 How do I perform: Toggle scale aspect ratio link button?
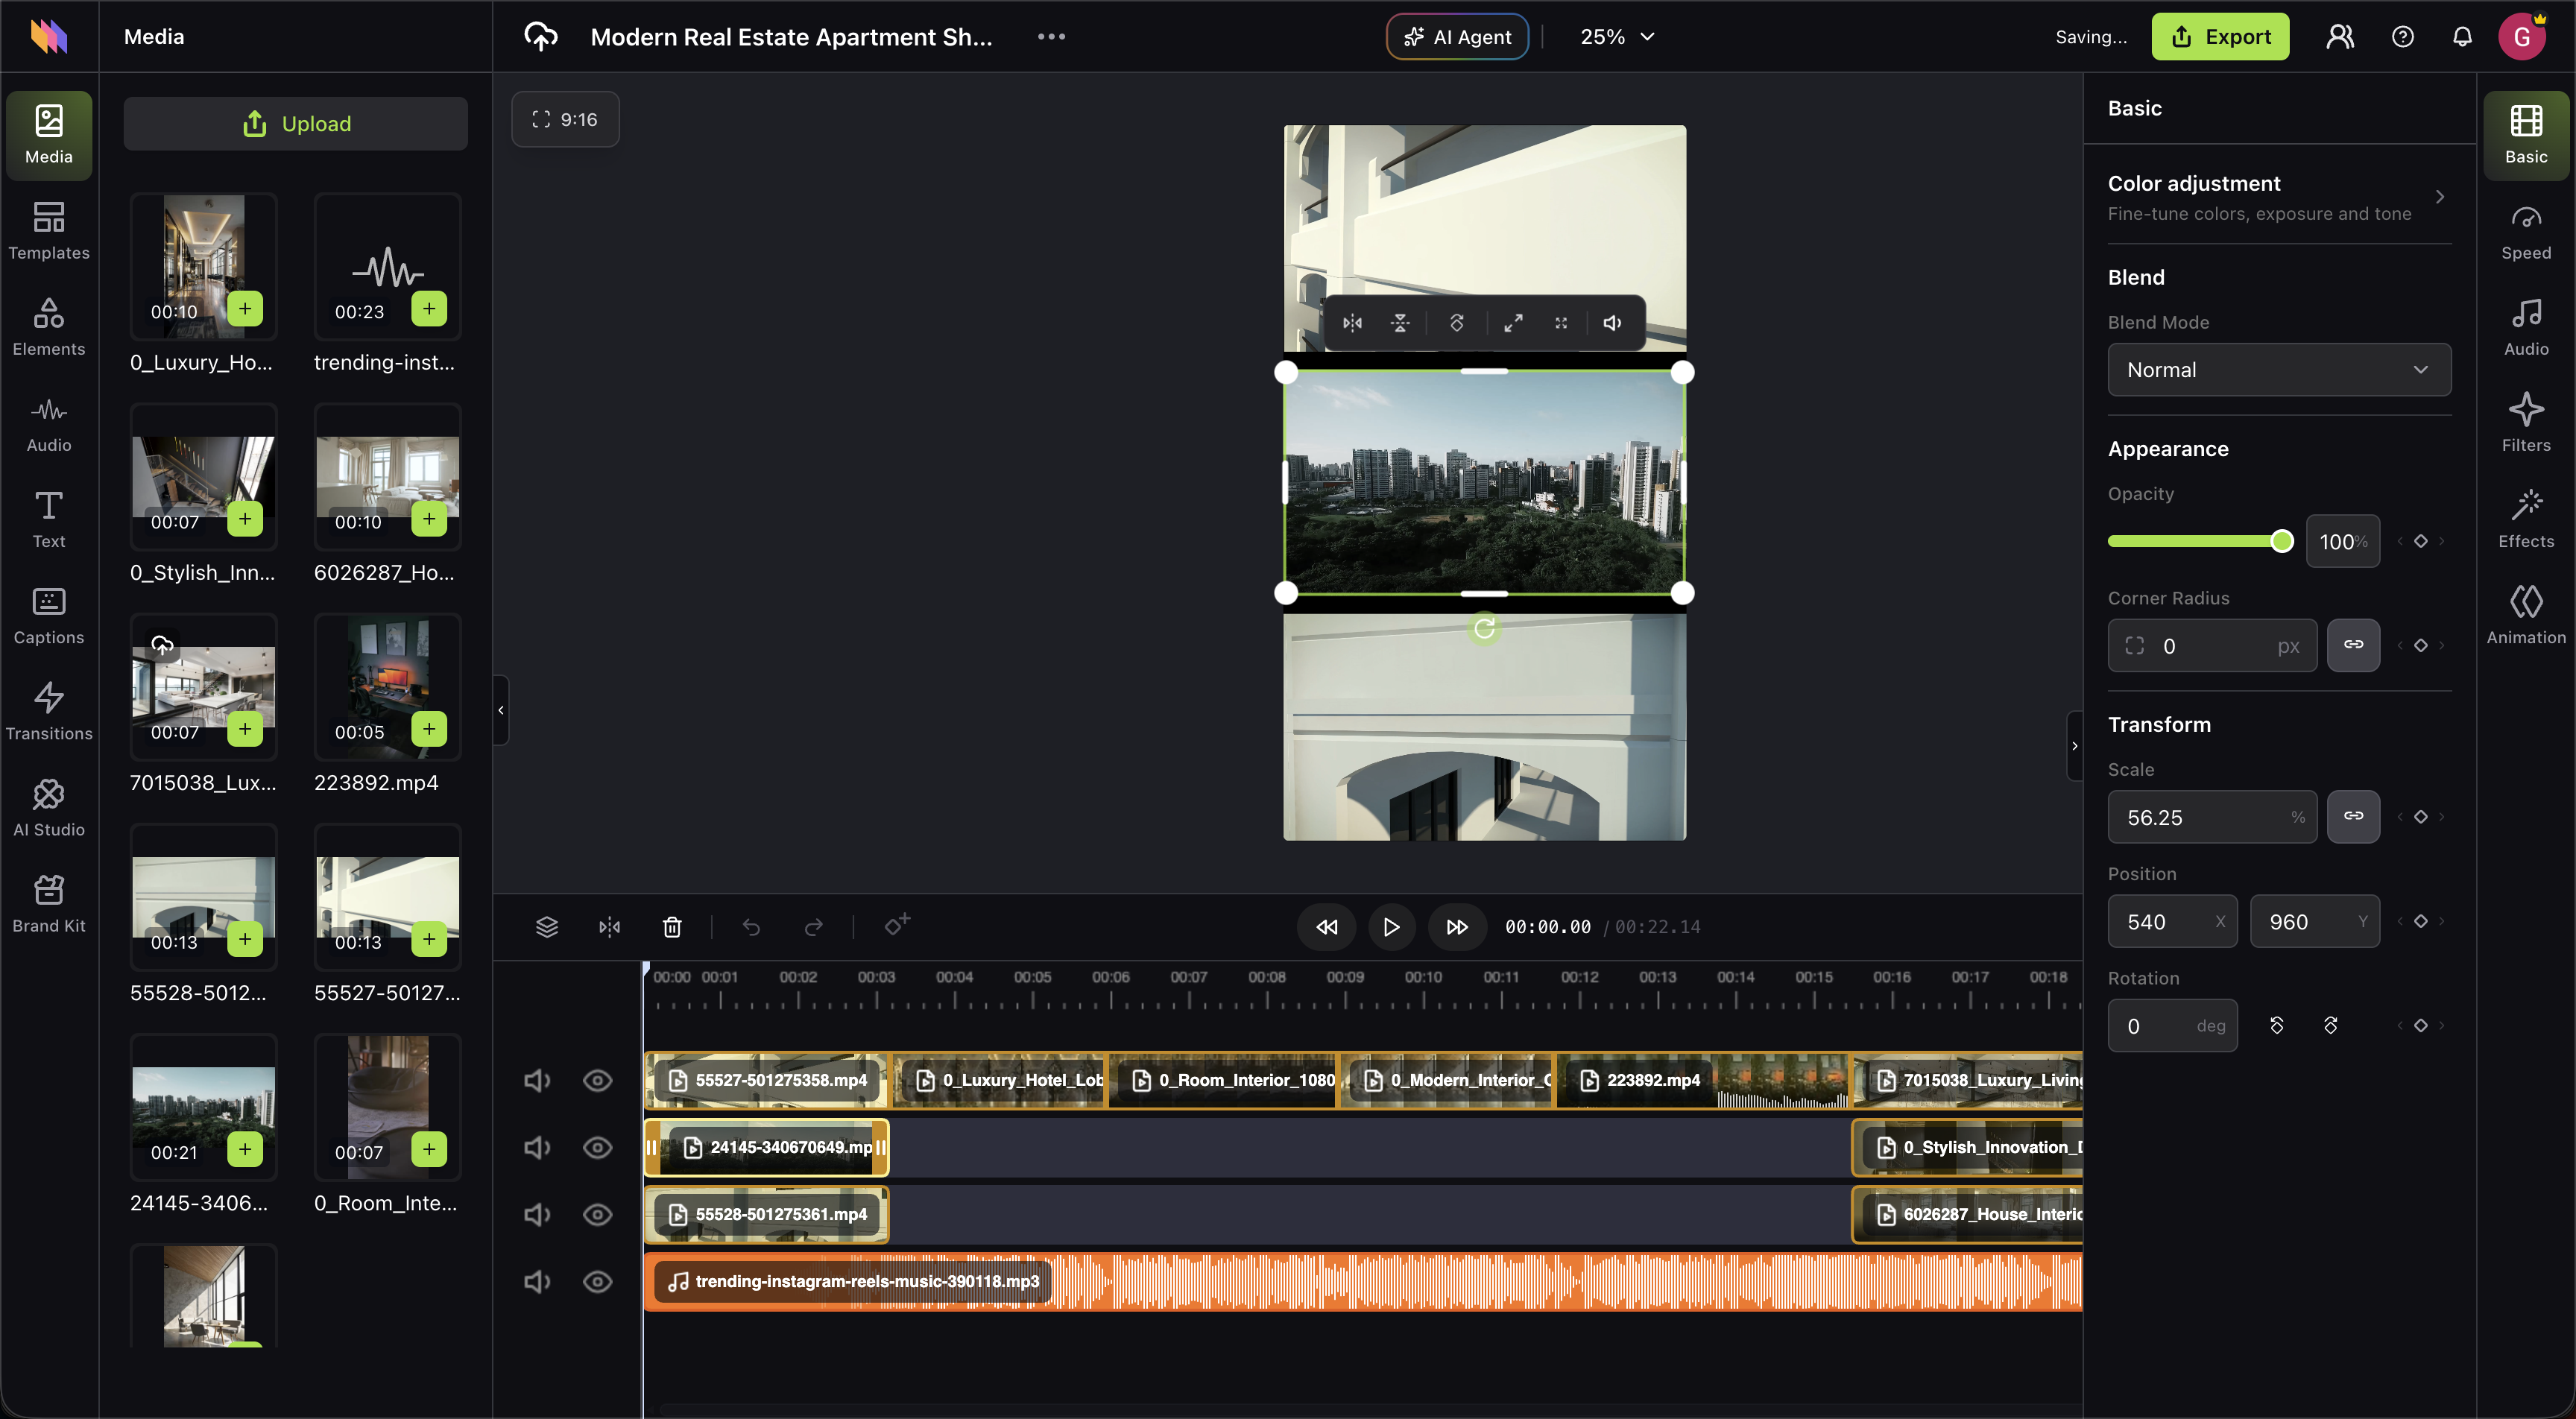pyautogui.click(x=2353, y=817)
